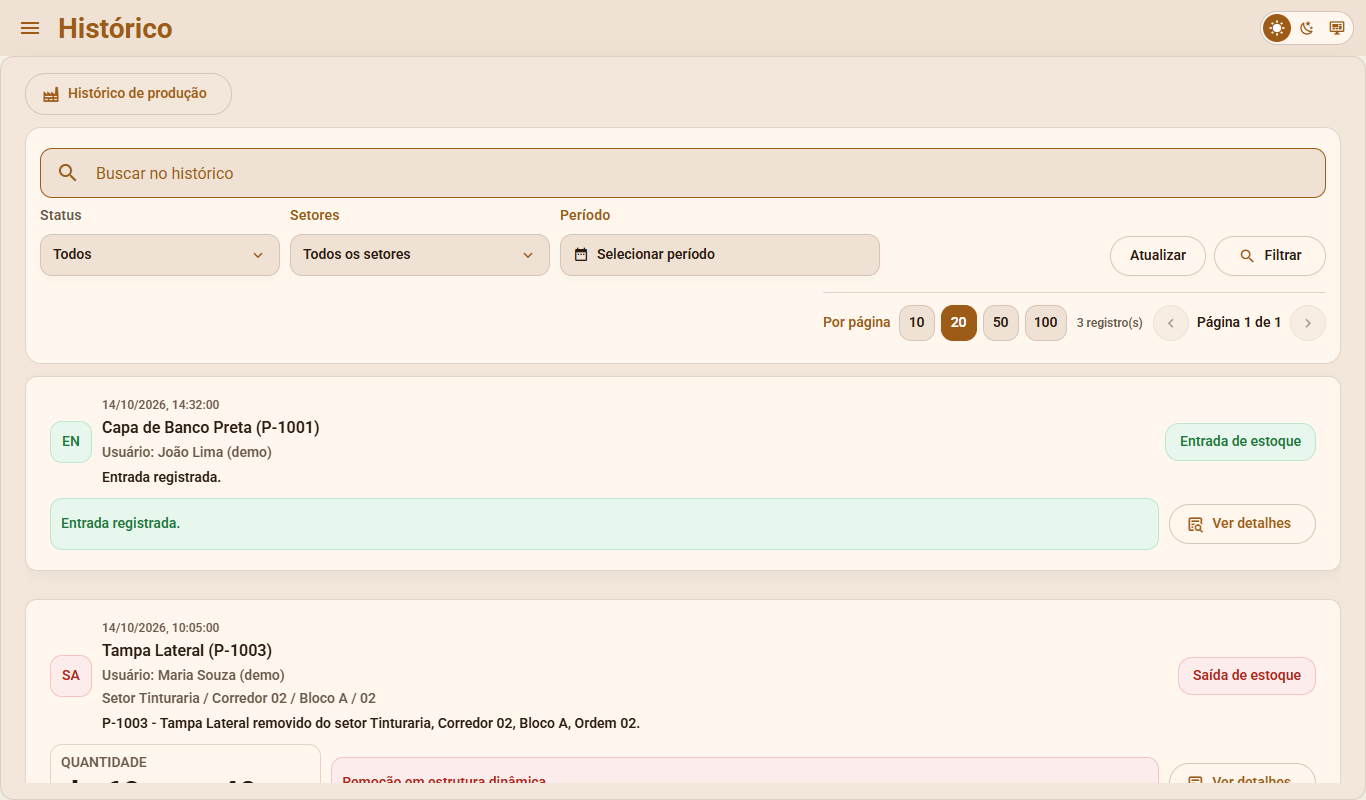Click Usuário: João Lima (demo) text
This screenshot has height=800, width=1366.
point(187,452)
